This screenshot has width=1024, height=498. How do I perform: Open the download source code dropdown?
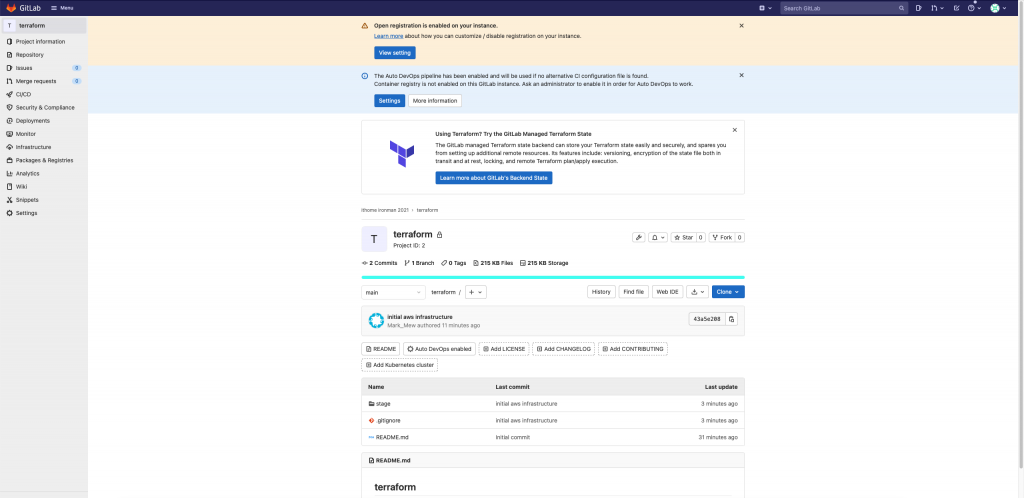coord(697,292)
